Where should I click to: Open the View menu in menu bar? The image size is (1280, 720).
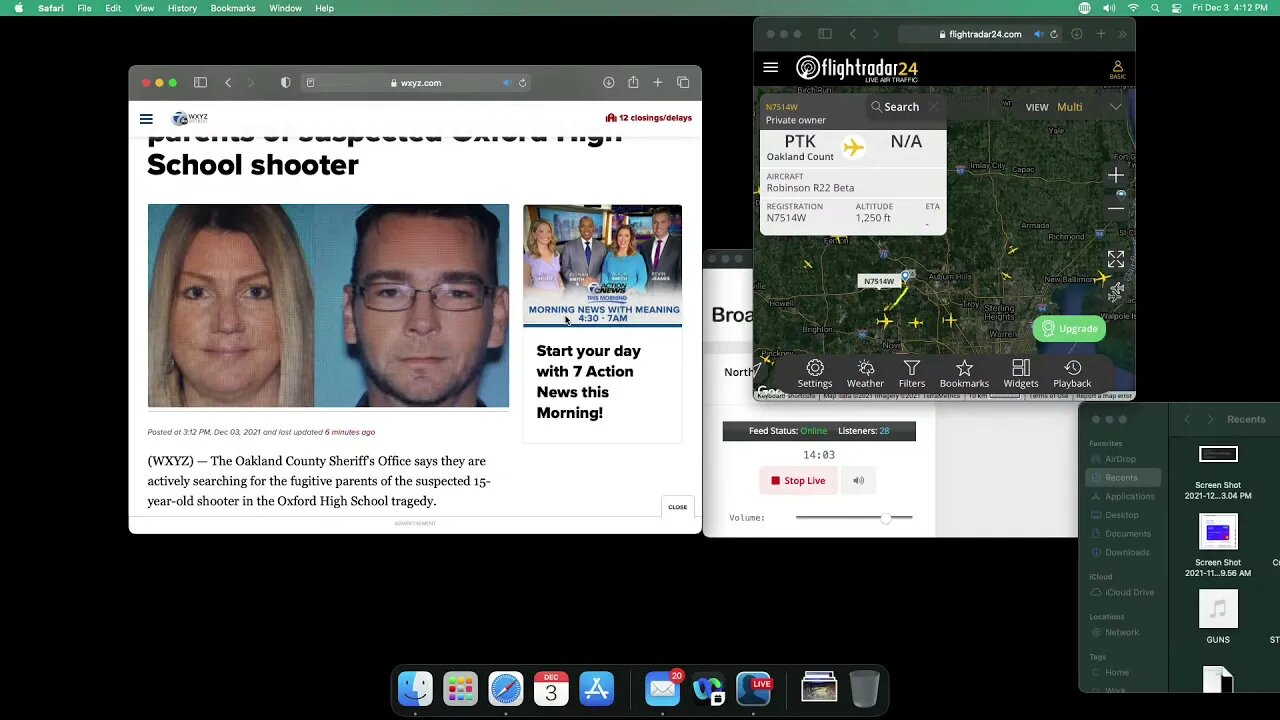tap(144, 8)
